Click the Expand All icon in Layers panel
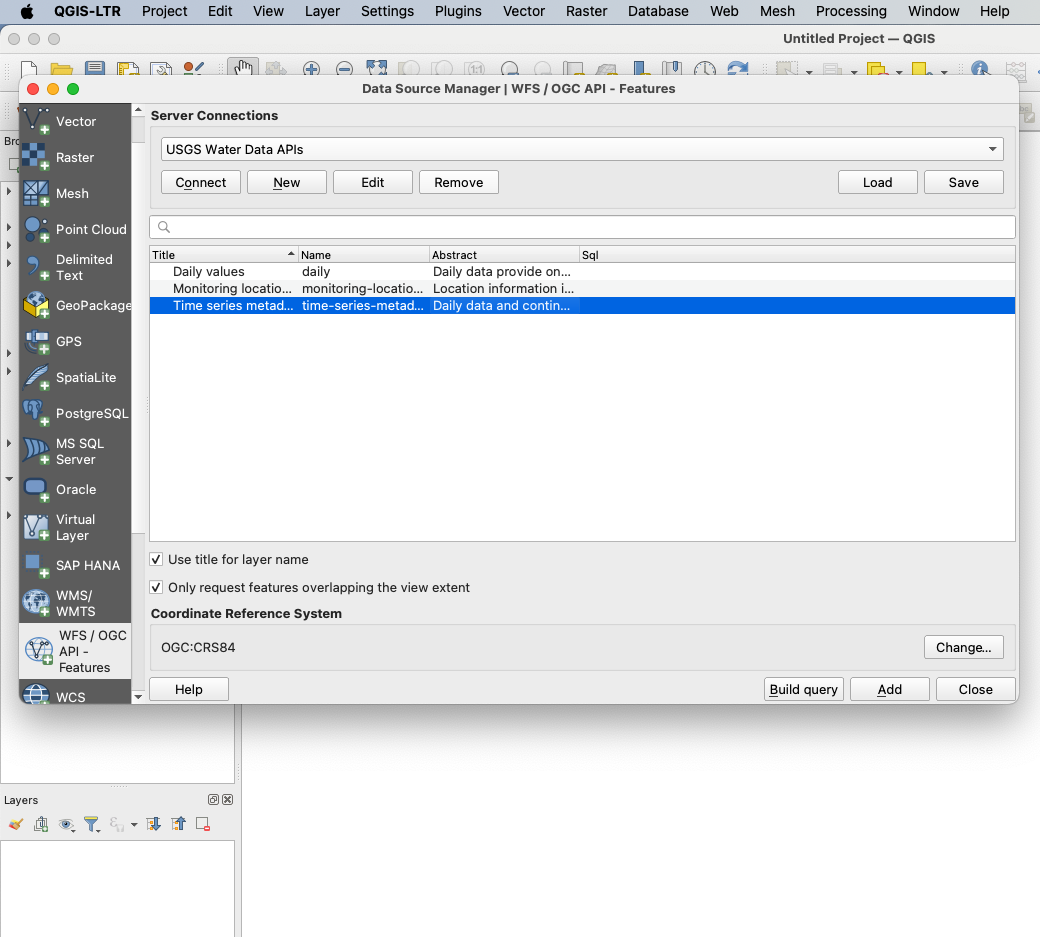This screenshot has width=1040, height=937. coord(154,824)
